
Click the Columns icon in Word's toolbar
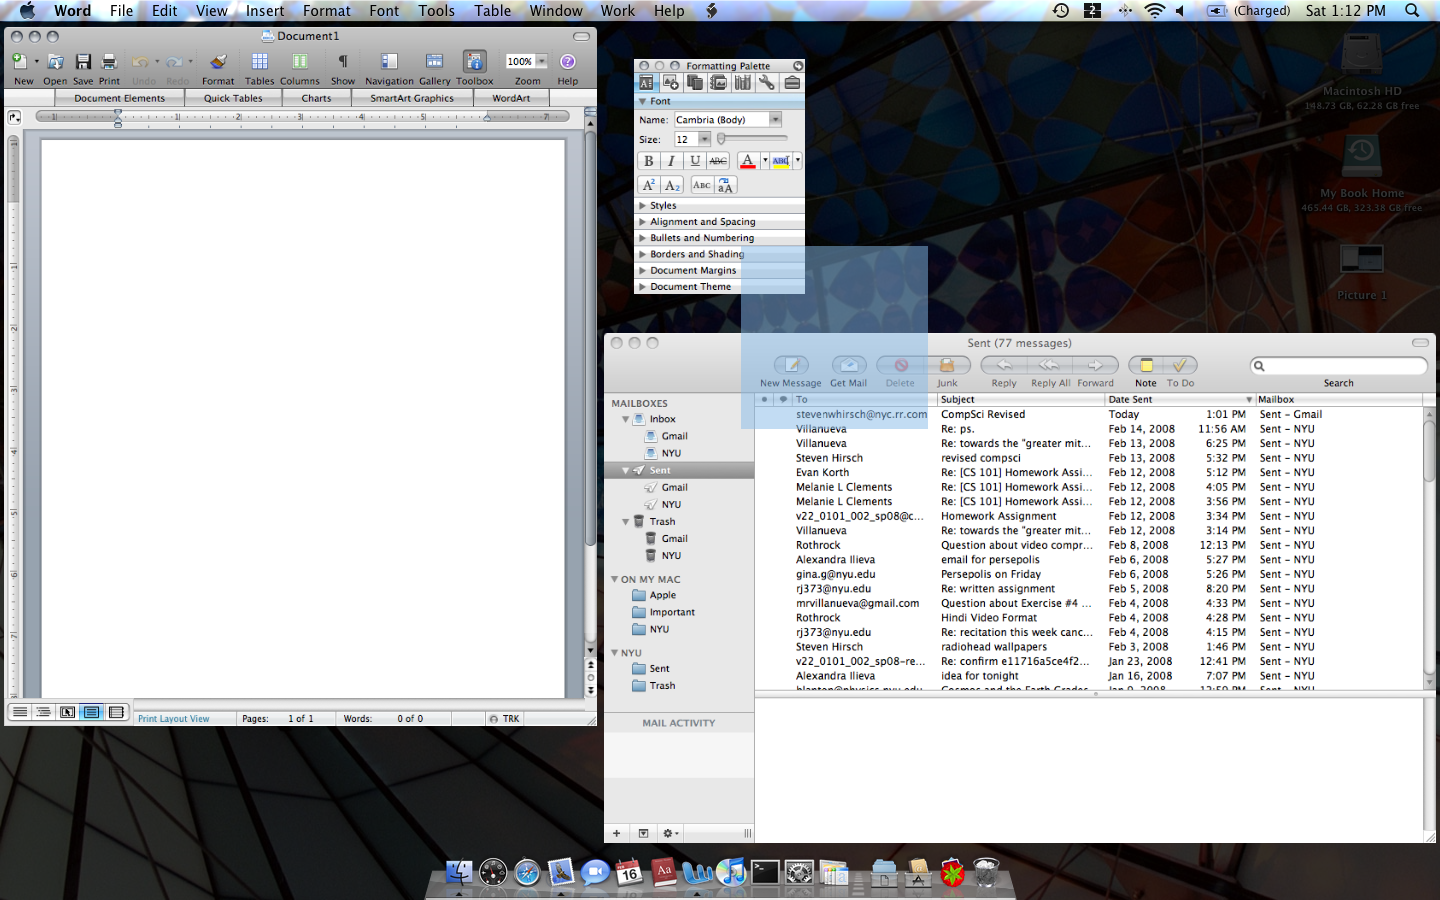coord(299,62)
